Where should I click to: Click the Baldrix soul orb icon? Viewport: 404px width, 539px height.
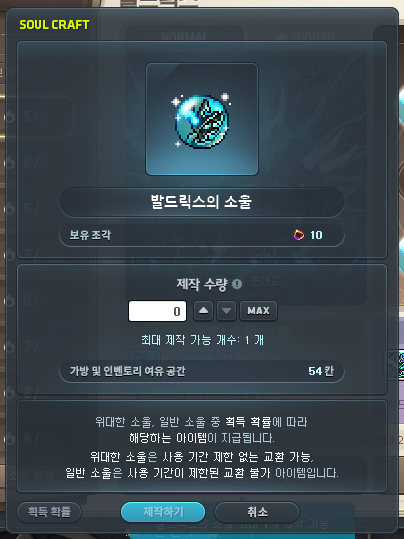(x=202, y=119)
